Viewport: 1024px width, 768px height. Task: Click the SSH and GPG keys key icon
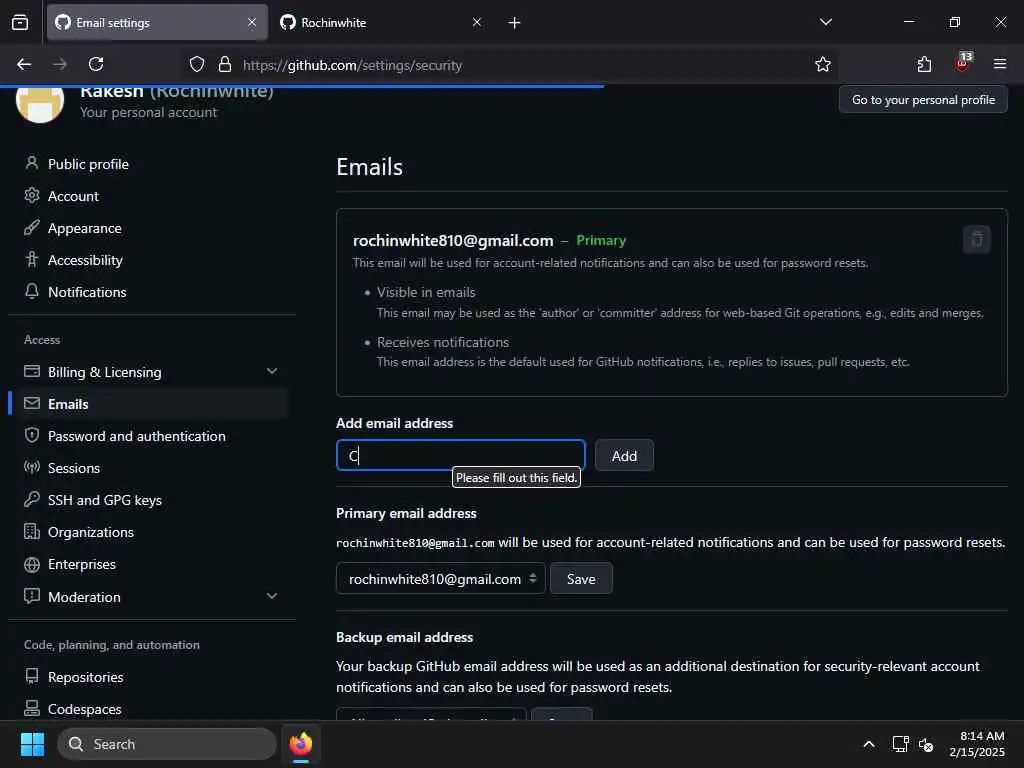31,499
